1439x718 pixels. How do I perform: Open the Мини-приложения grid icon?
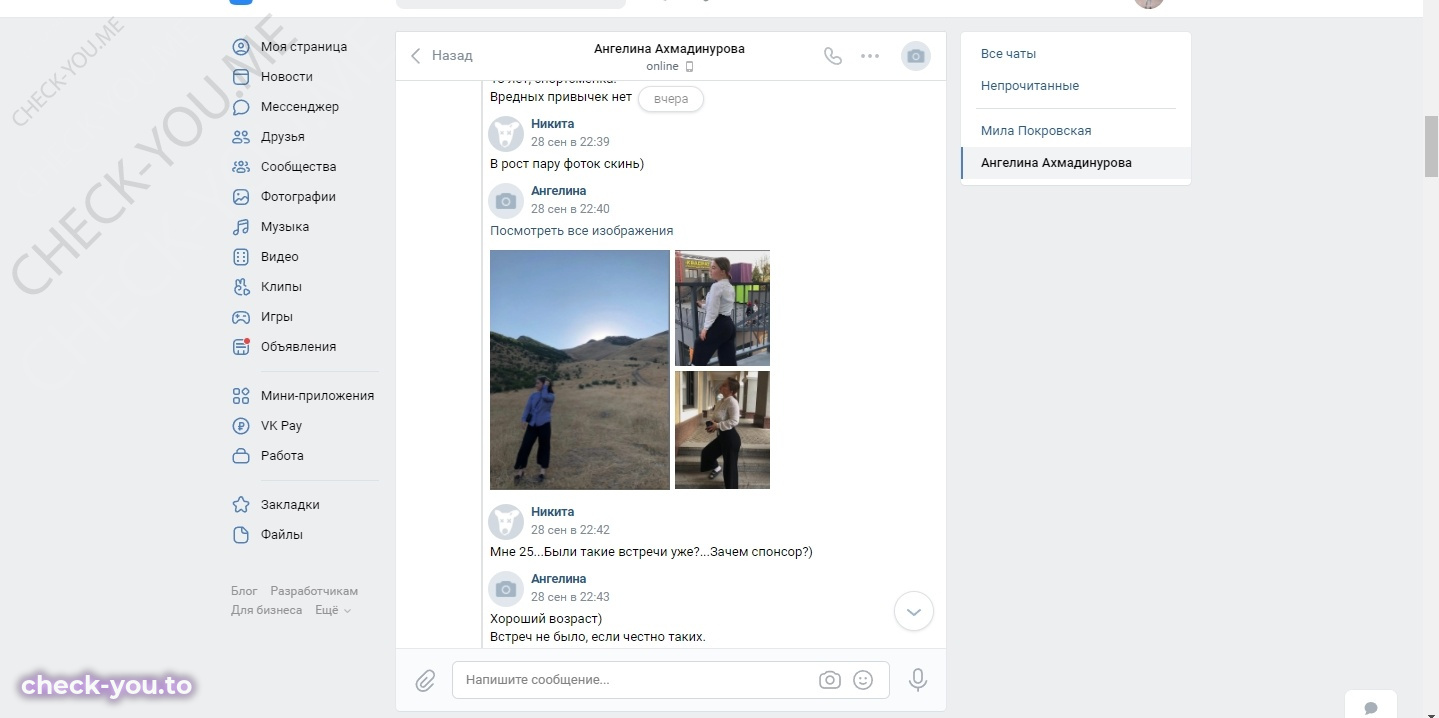(240, 396)
